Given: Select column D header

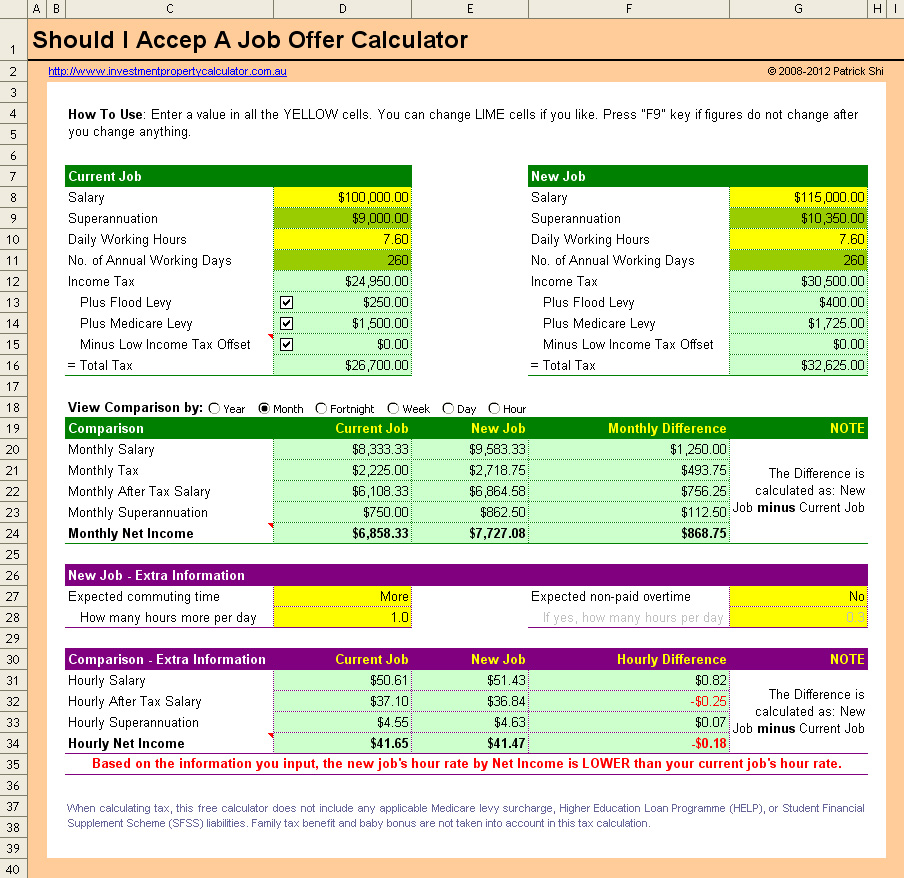Looking at the screenshot, I should (342, 9).
